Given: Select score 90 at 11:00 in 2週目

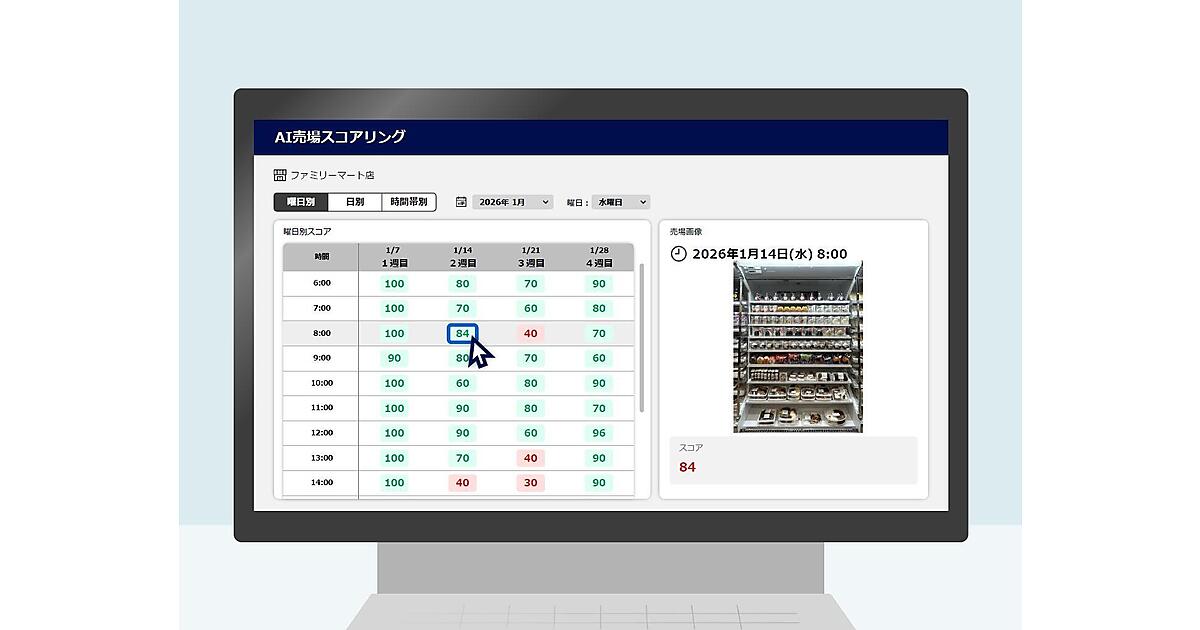Looking at the screenshot, I should pyautogui.click(x=462, y=408).
